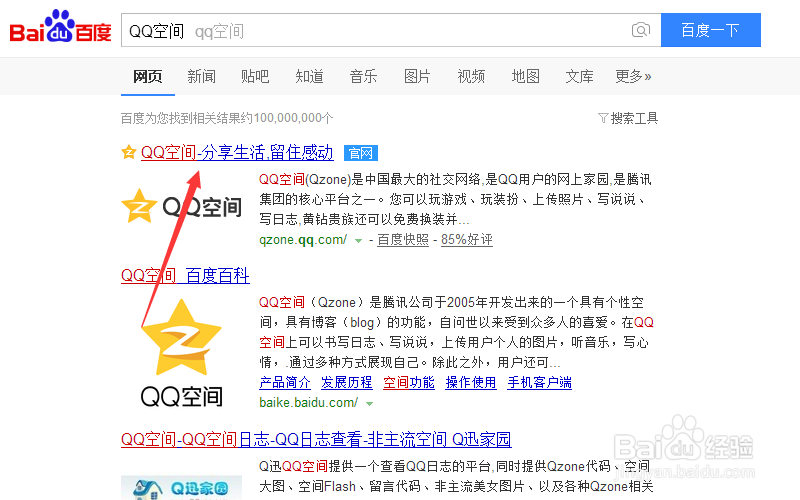Open the QQ空间_百度百科 result link
The width and height of the screenshot is (800, 500).
(x=185, y=276)
